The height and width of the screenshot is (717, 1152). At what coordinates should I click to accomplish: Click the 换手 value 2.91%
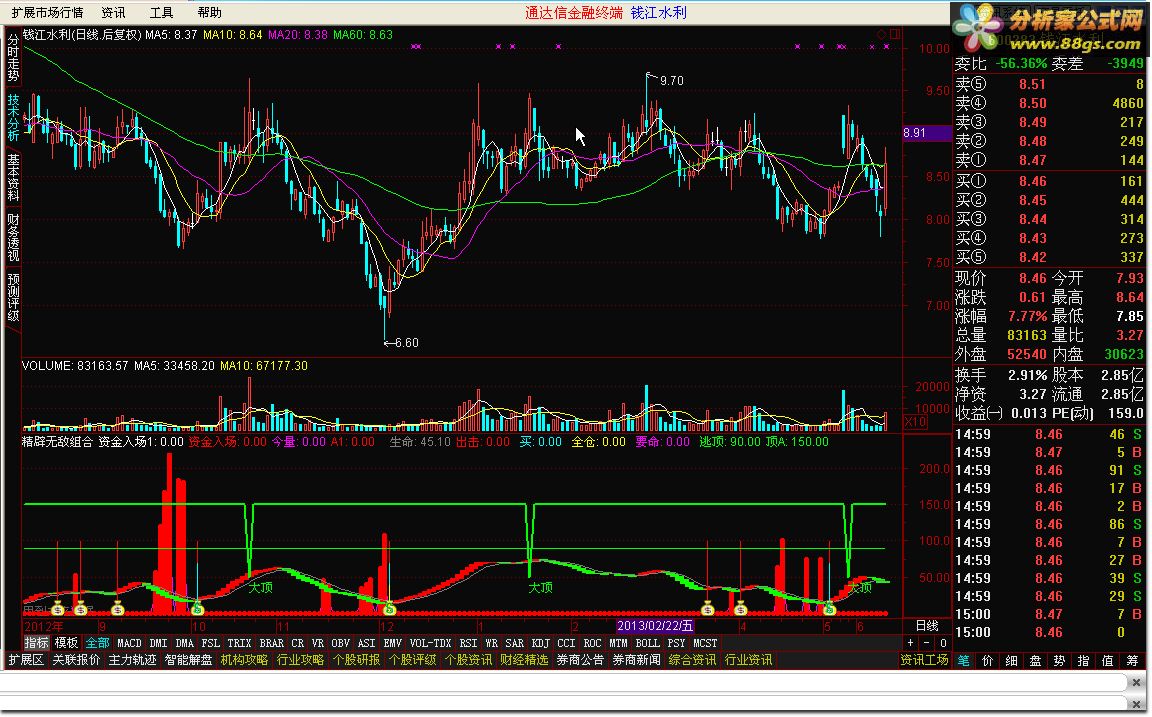1027,375
